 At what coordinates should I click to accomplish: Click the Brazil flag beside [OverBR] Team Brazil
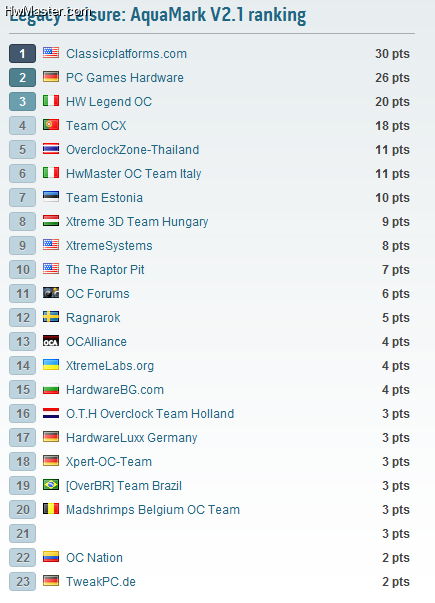(x=51, y=485)
